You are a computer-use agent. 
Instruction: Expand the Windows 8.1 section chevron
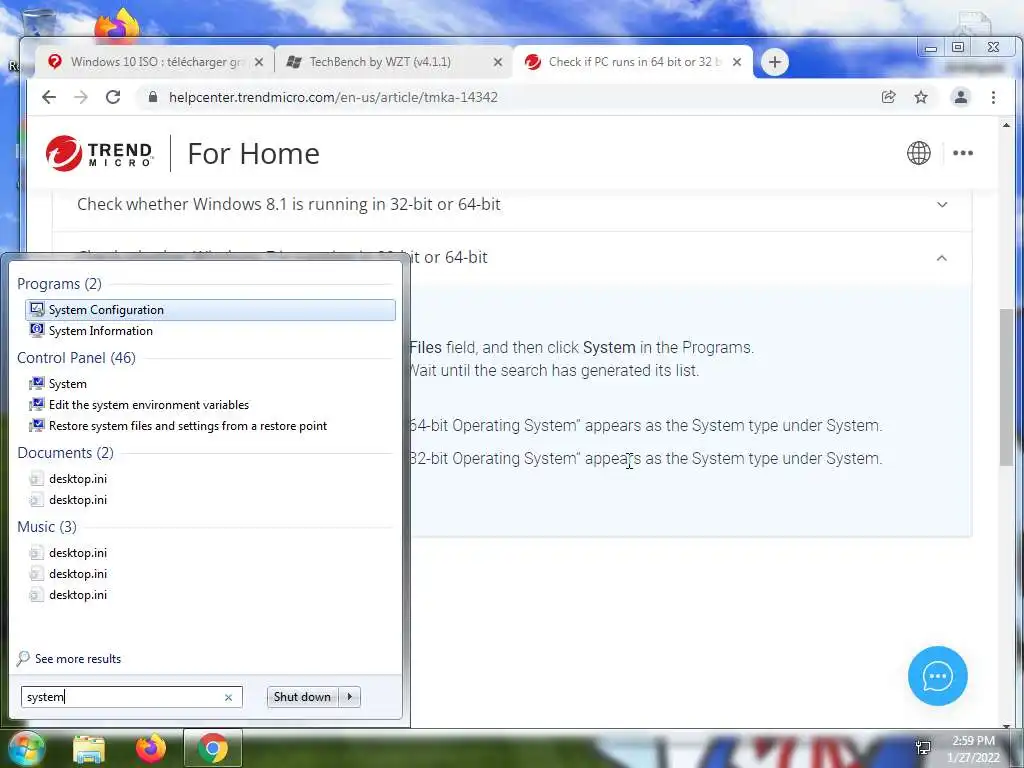942,204
